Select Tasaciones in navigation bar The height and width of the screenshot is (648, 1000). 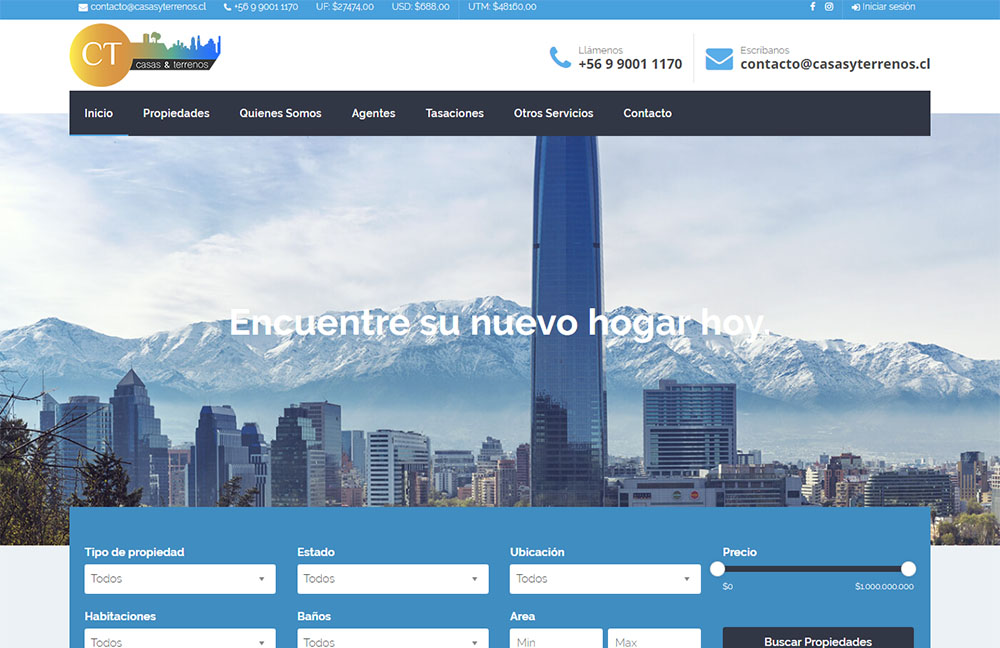tap(454, 113)
